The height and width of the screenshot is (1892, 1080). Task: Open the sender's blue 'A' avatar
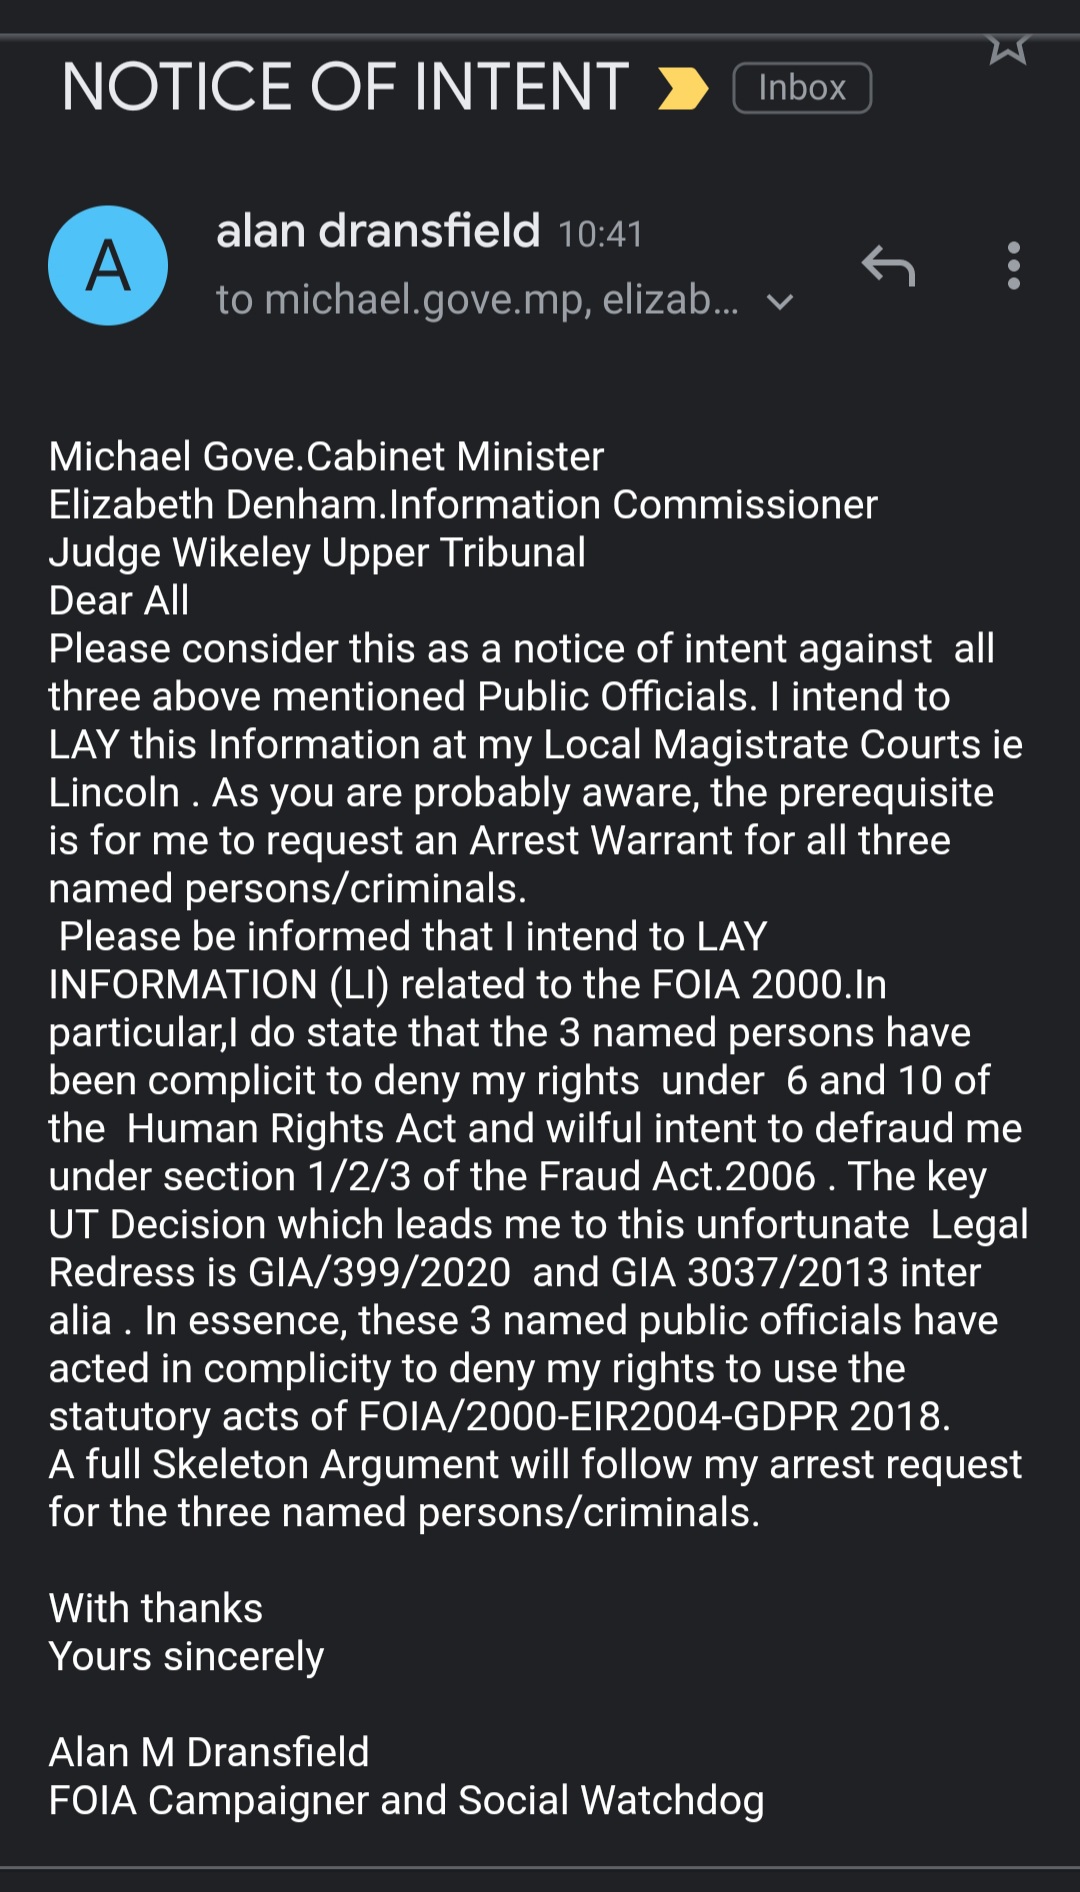[108, 266]
